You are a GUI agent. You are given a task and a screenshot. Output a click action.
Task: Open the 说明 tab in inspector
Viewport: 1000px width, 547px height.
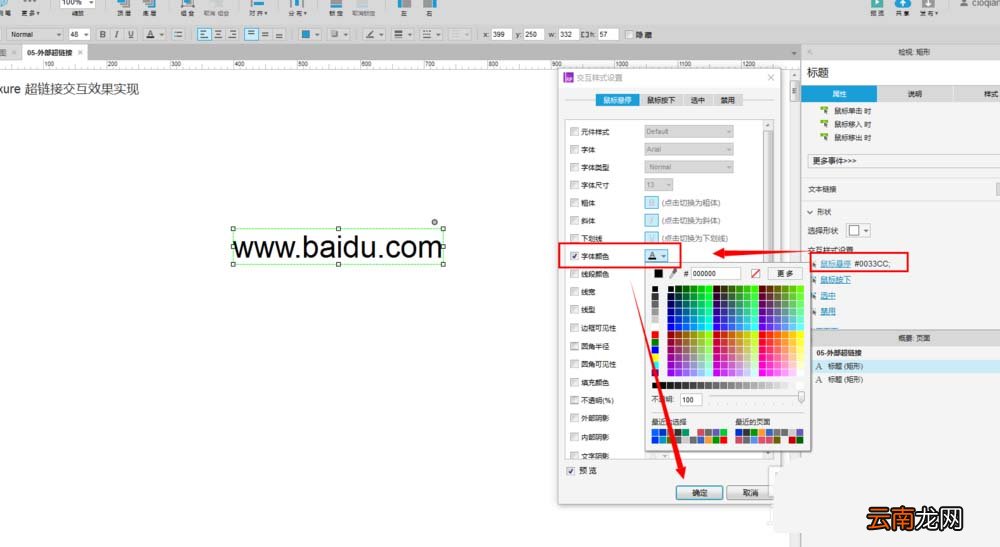click(x=915, y=94)
